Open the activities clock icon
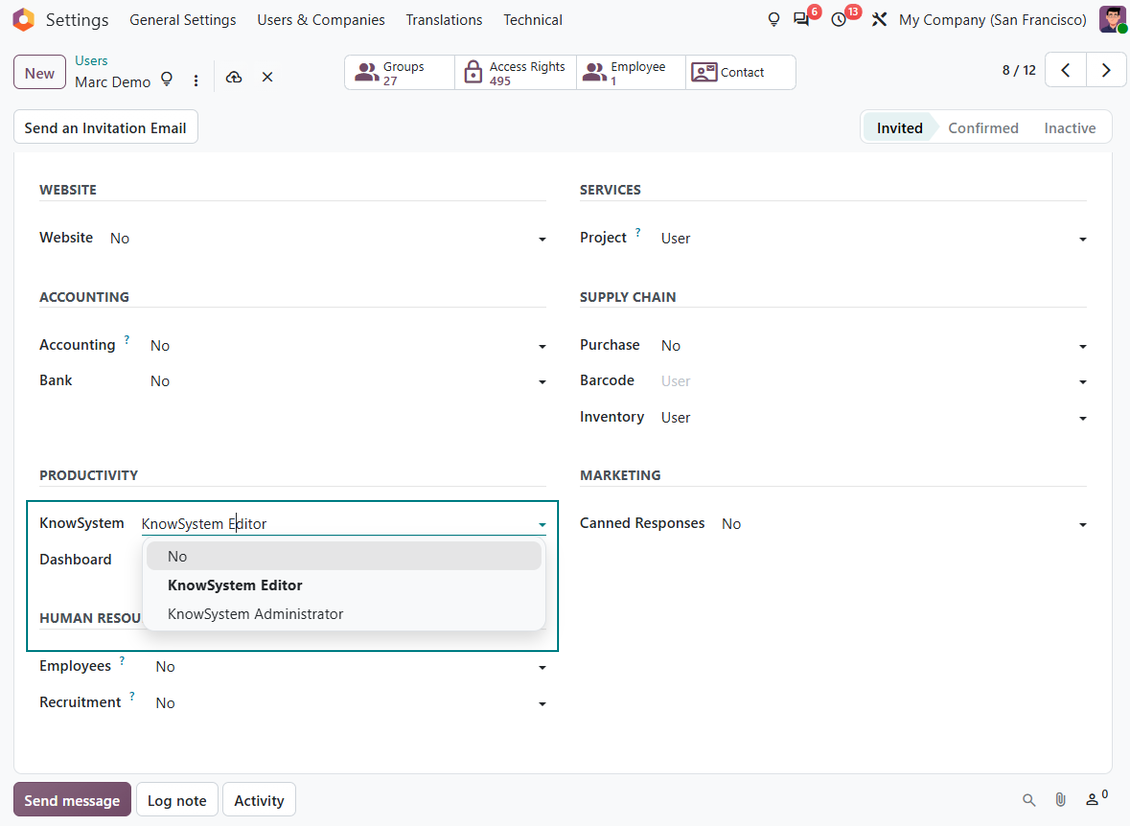 (839, 19)
